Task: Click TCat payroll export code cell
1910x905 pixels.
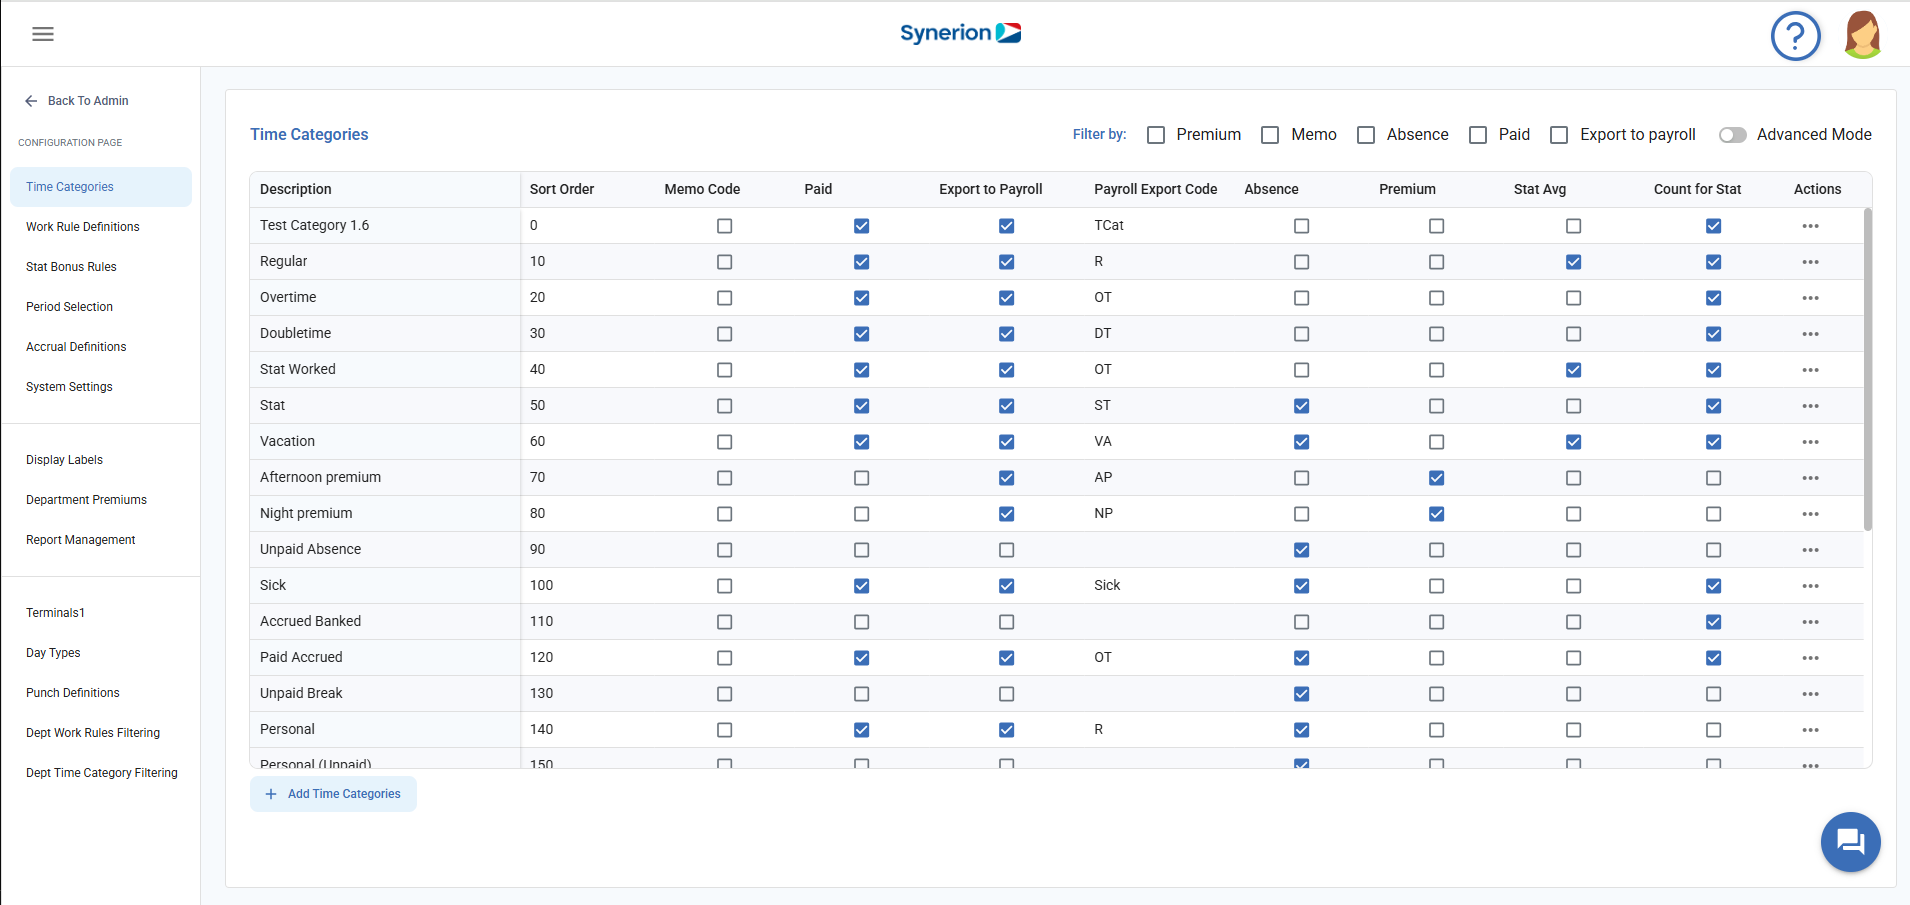Action: coord(1109,226)
